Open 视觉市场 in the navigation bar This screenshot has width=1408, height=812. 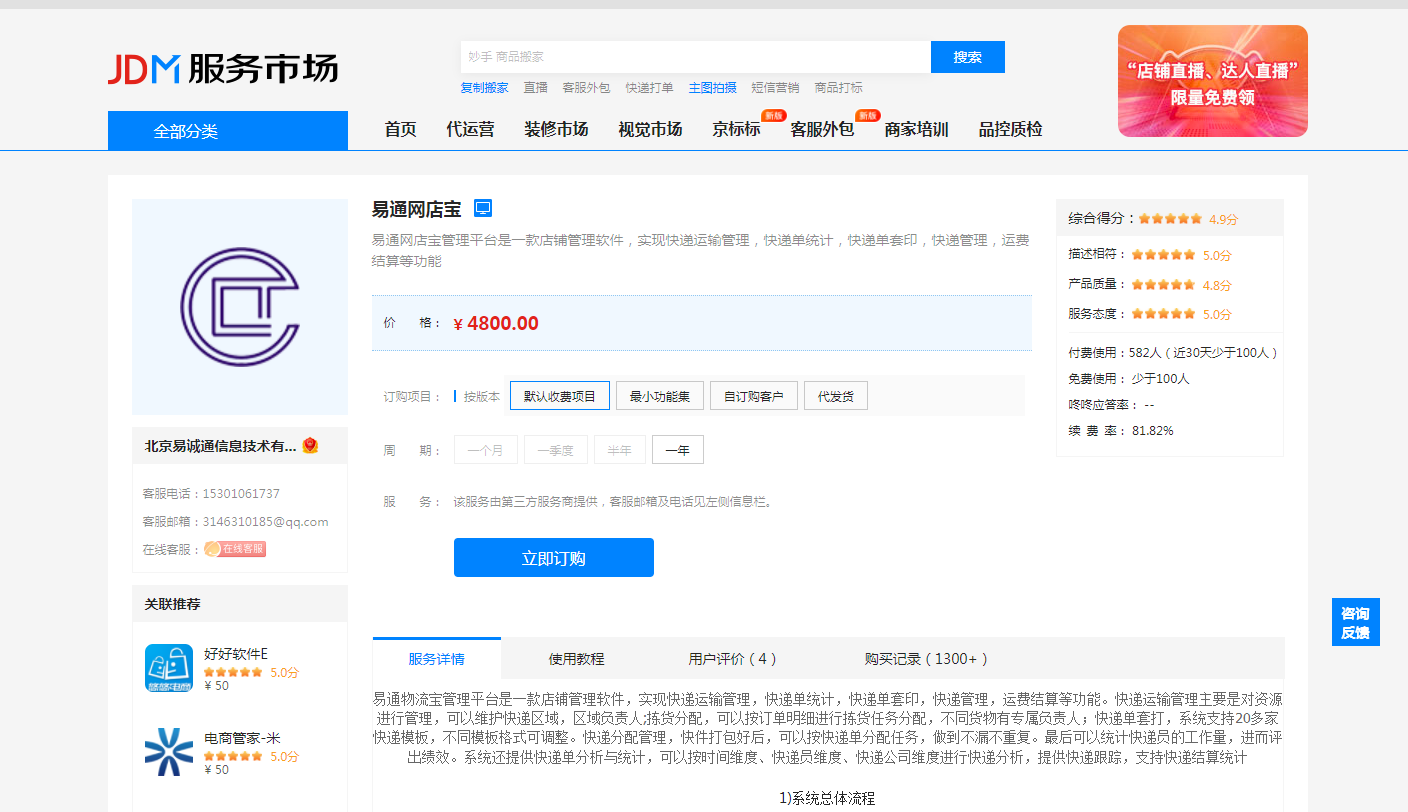(x=650, y=129)
